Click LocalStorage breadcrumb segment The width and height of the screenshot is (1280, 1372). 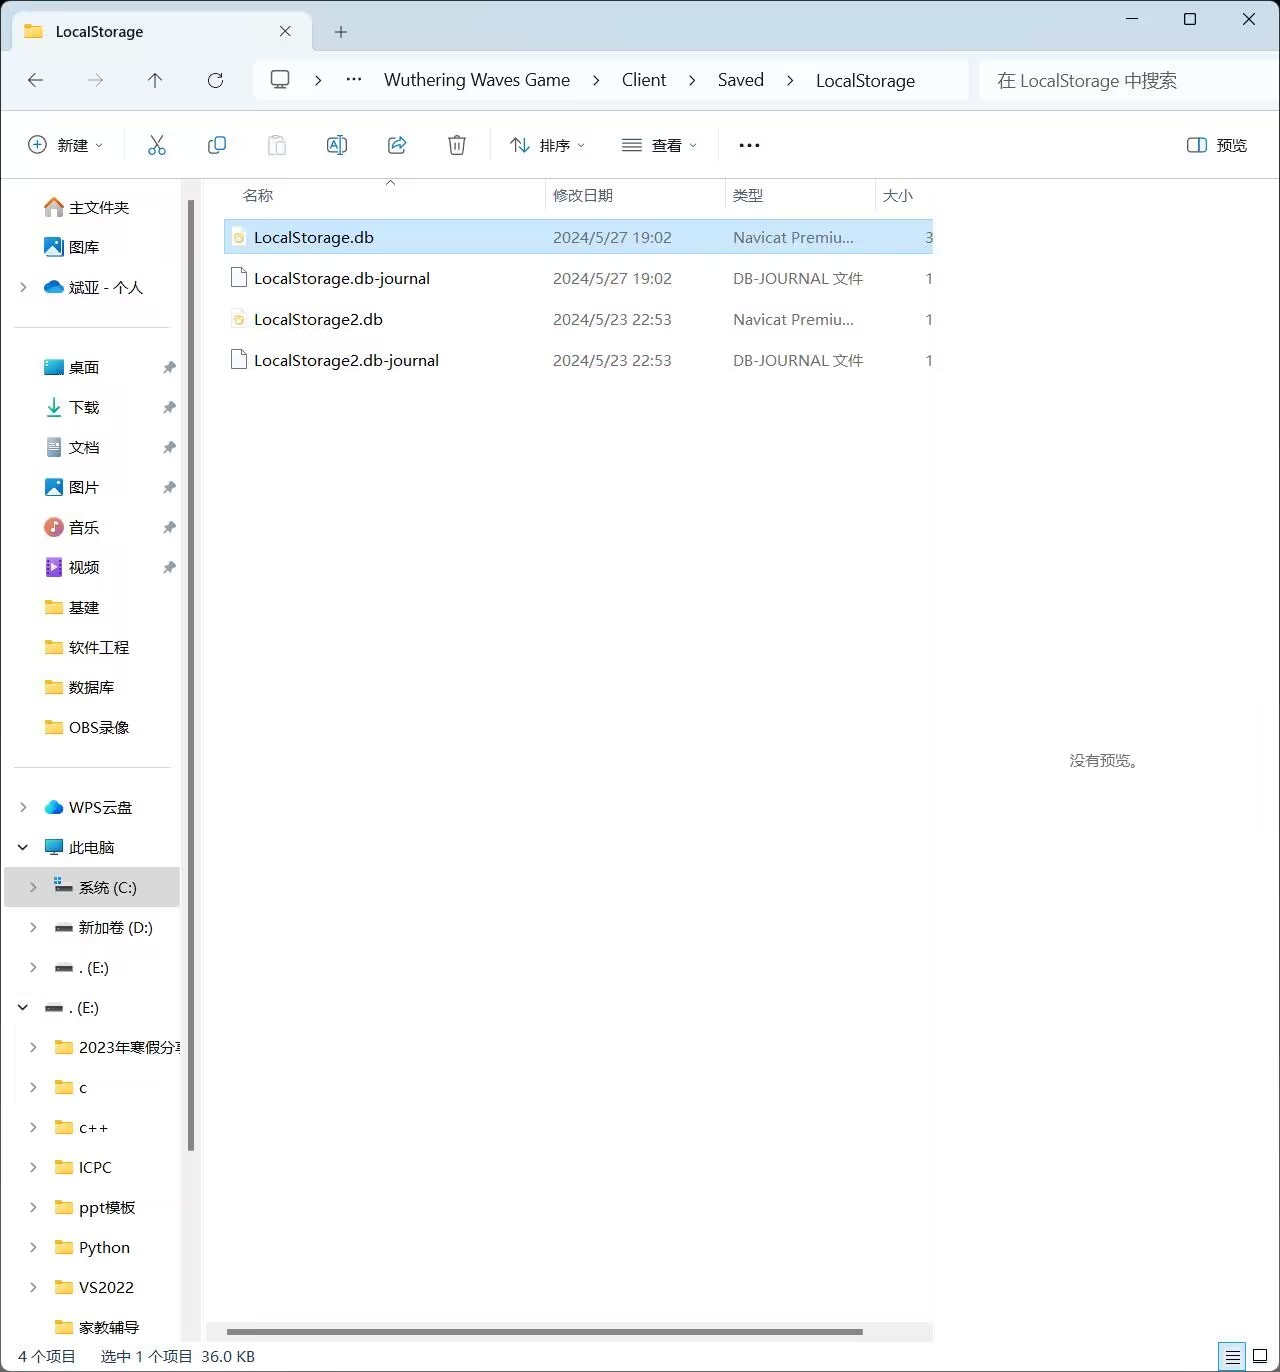point(865,80)
